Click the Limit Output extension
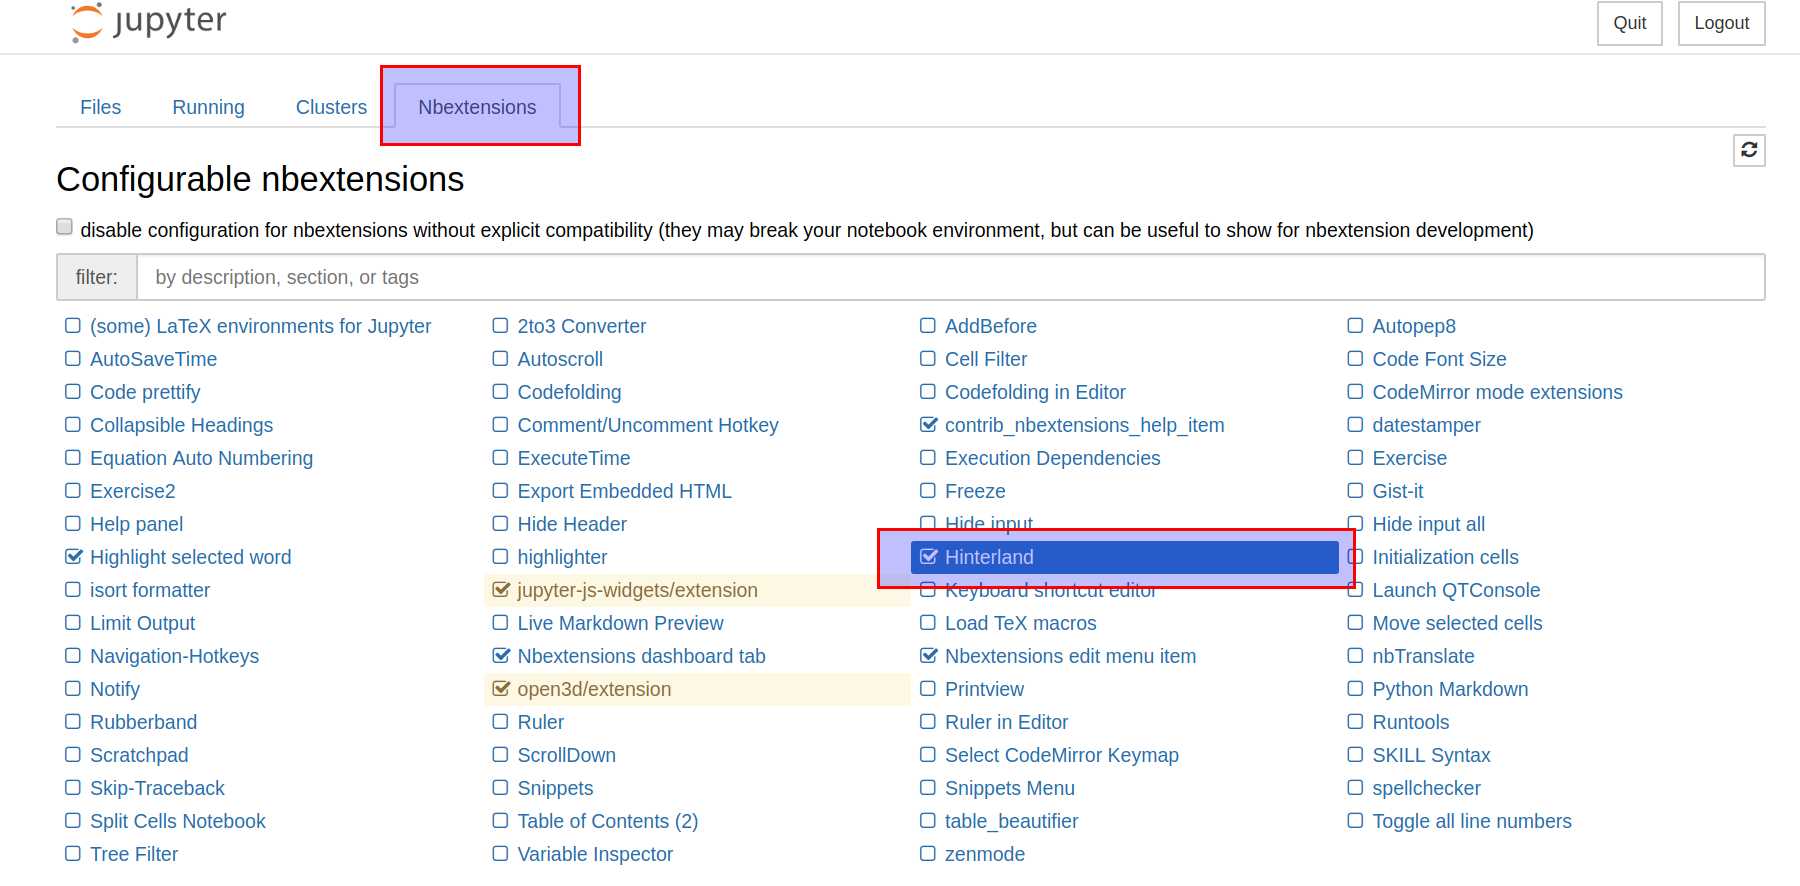The width and height of the screenshot is (1800, 886). coord(142,623)
